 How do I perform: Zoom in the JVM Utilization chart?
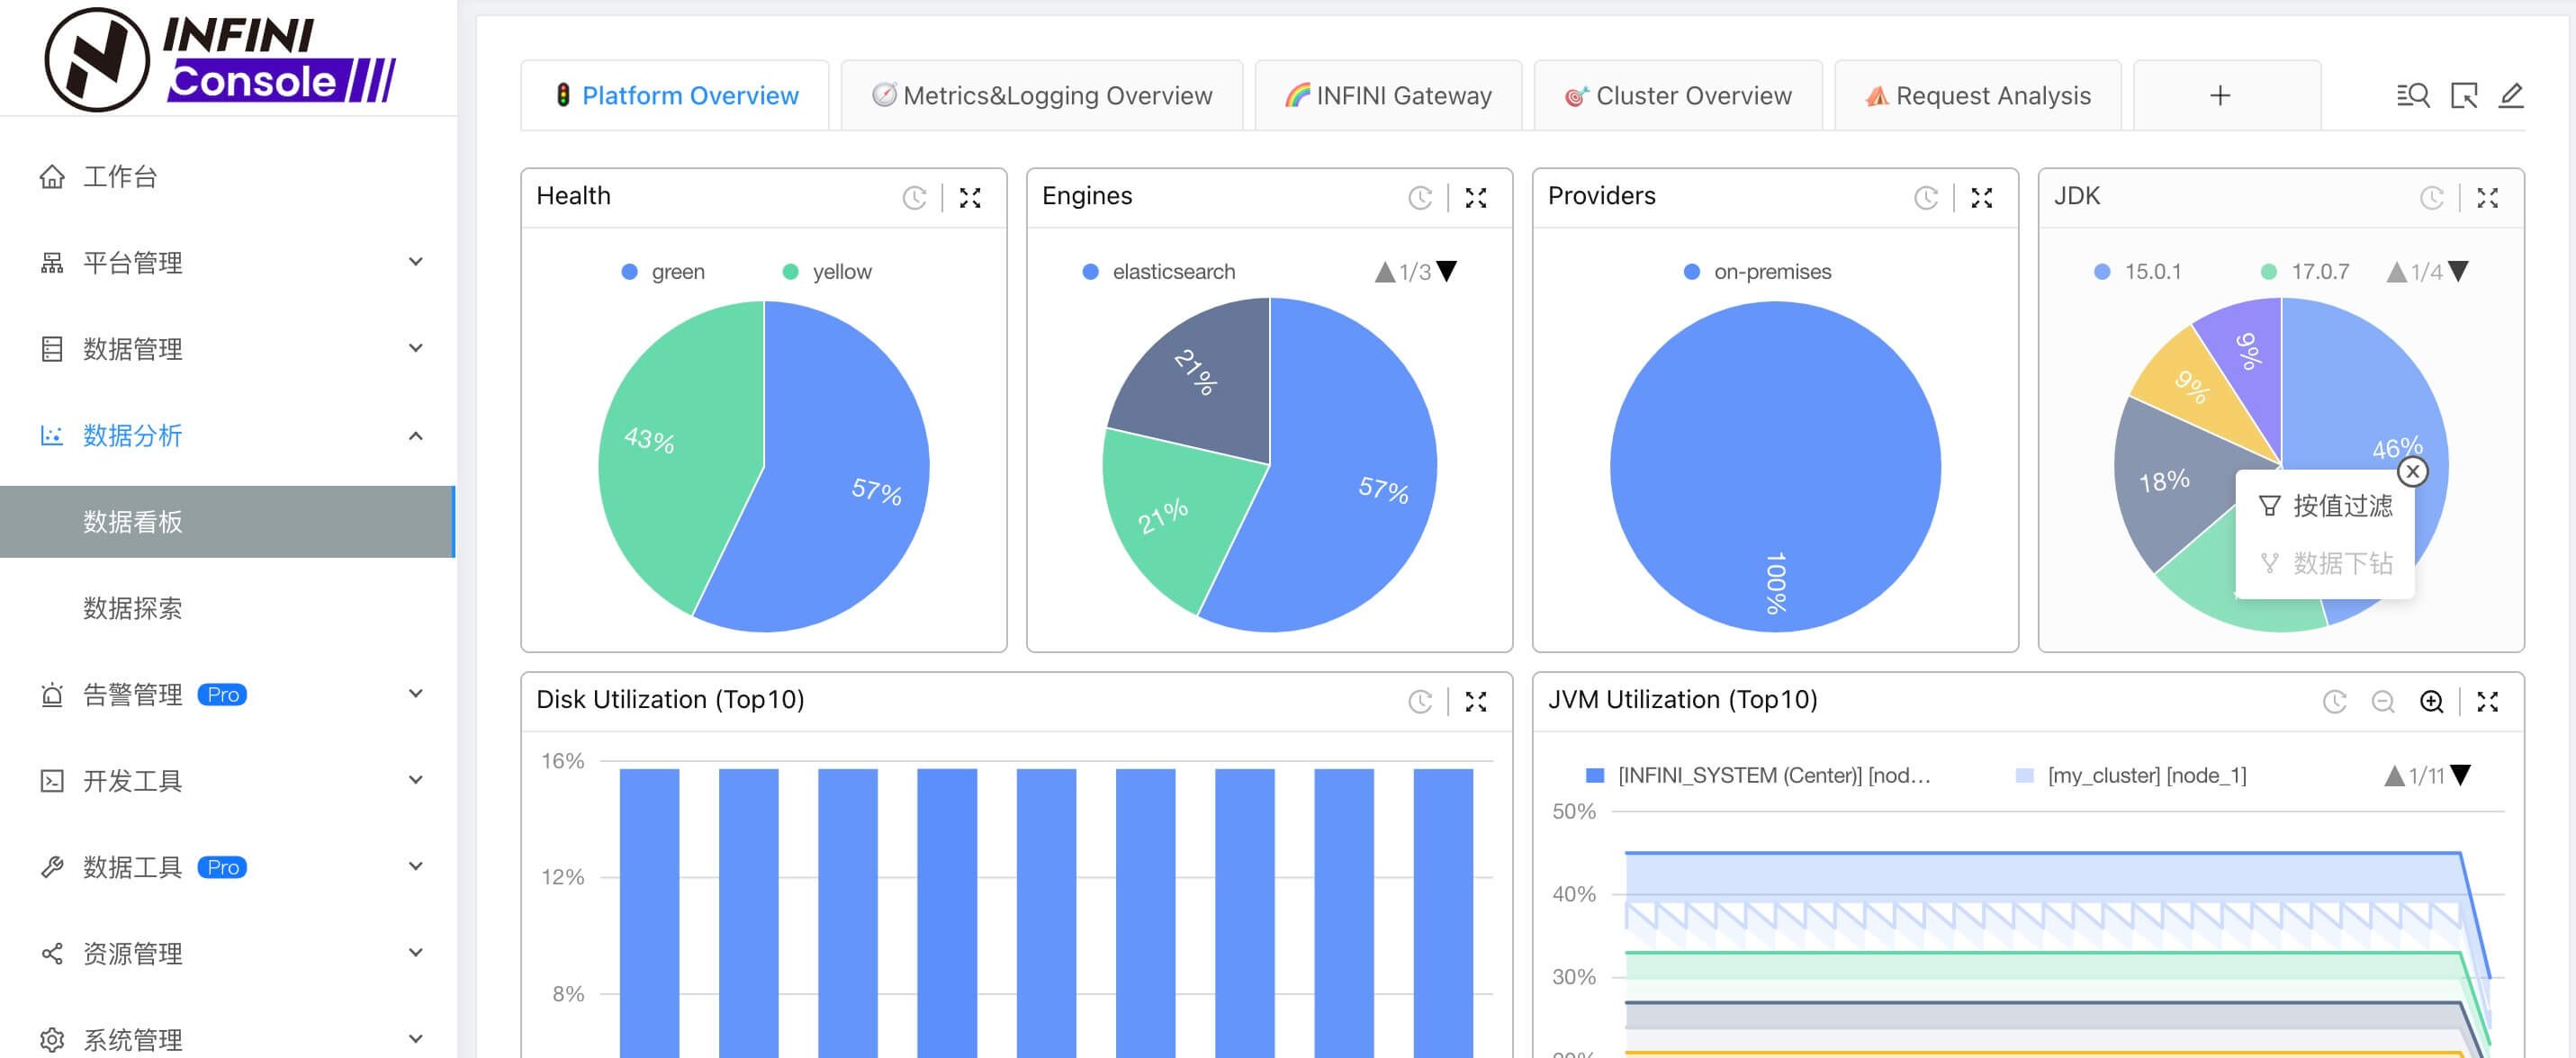(x=2432, y=702)
